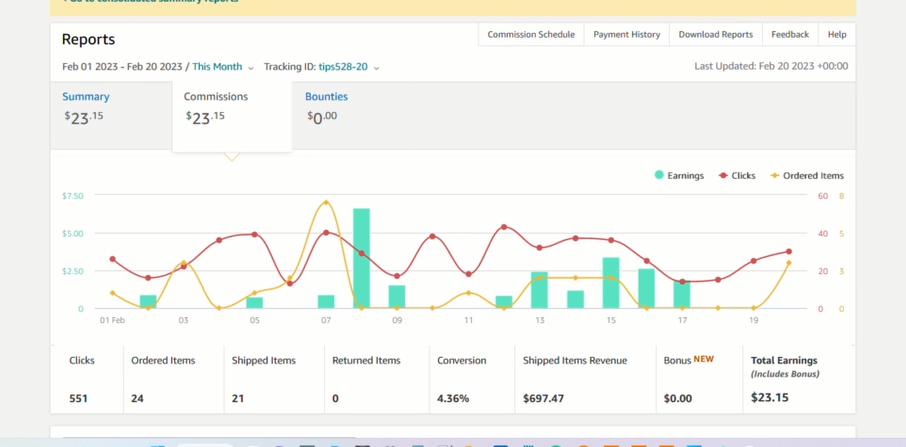Viewport: 906px width, 447px height.
Task: Click the 01 Feb x-axis label
Action: click(x=112, y=320)
